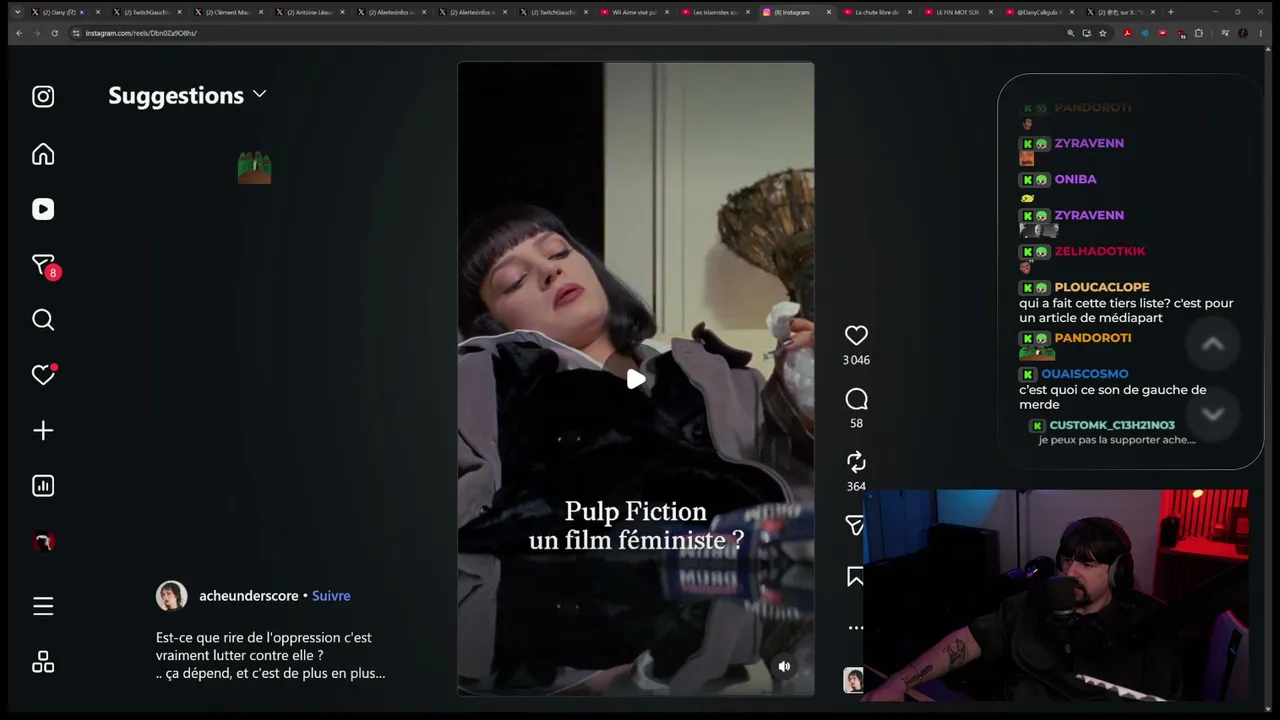
Task: Go to previous reel with up arrow
Action: click(1212, 345)
